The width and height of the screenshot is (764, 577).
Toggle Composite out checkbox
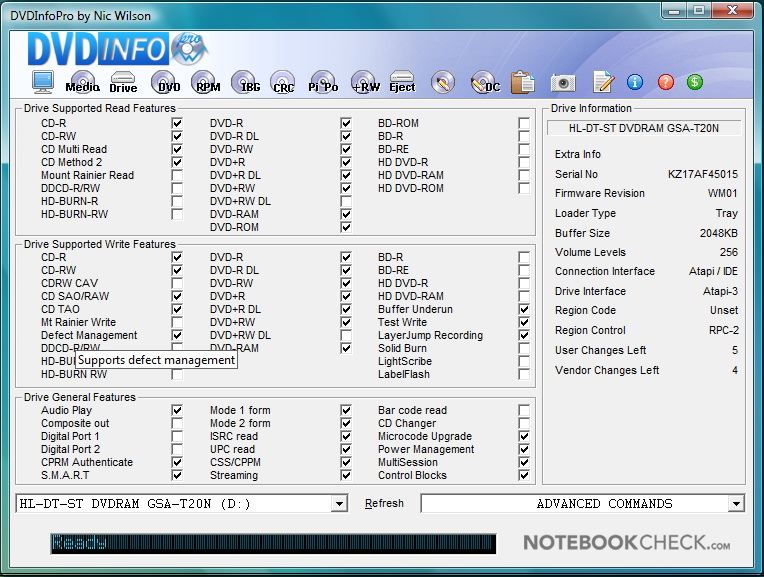pyautogui.click(x=177, y=423)
